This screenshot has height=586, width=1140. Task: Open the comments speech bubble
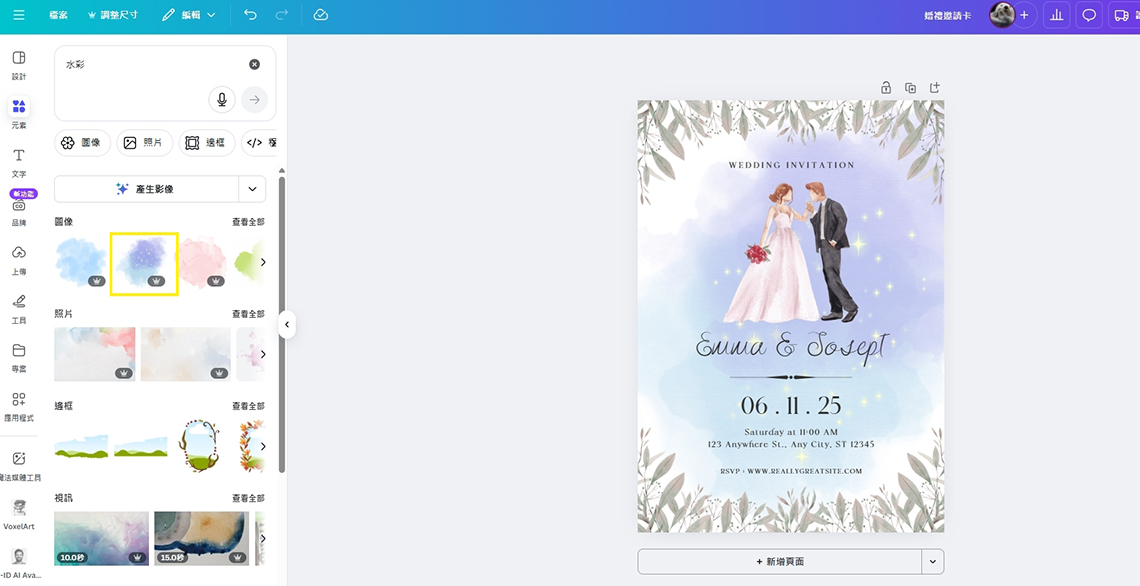point(1090,15)
